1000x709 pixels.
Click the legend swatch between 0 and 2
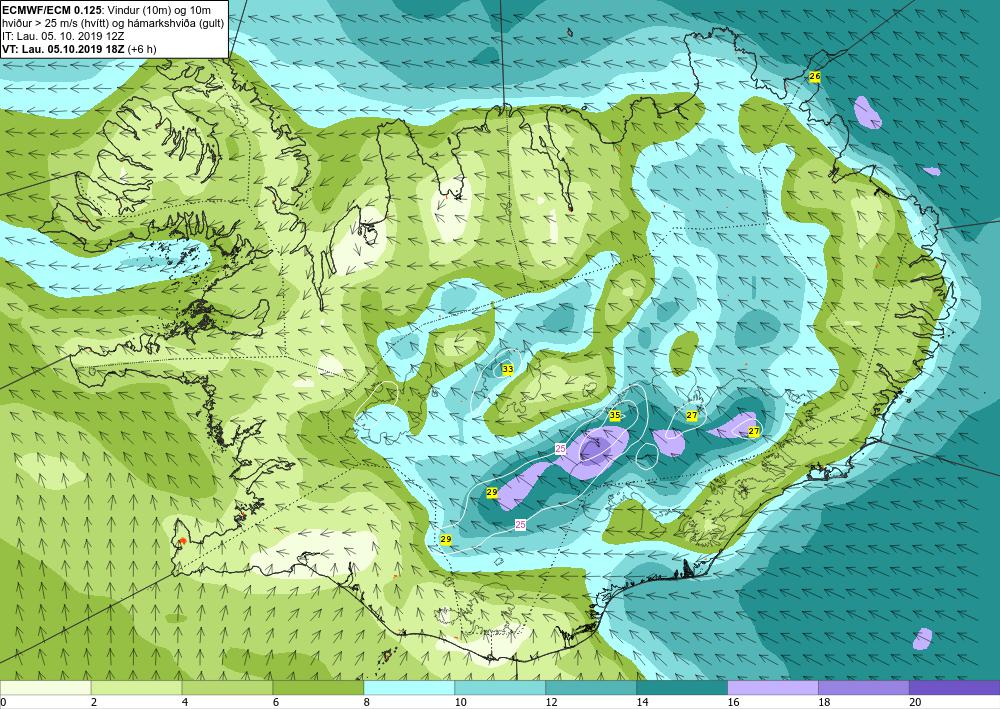point(45,688)
